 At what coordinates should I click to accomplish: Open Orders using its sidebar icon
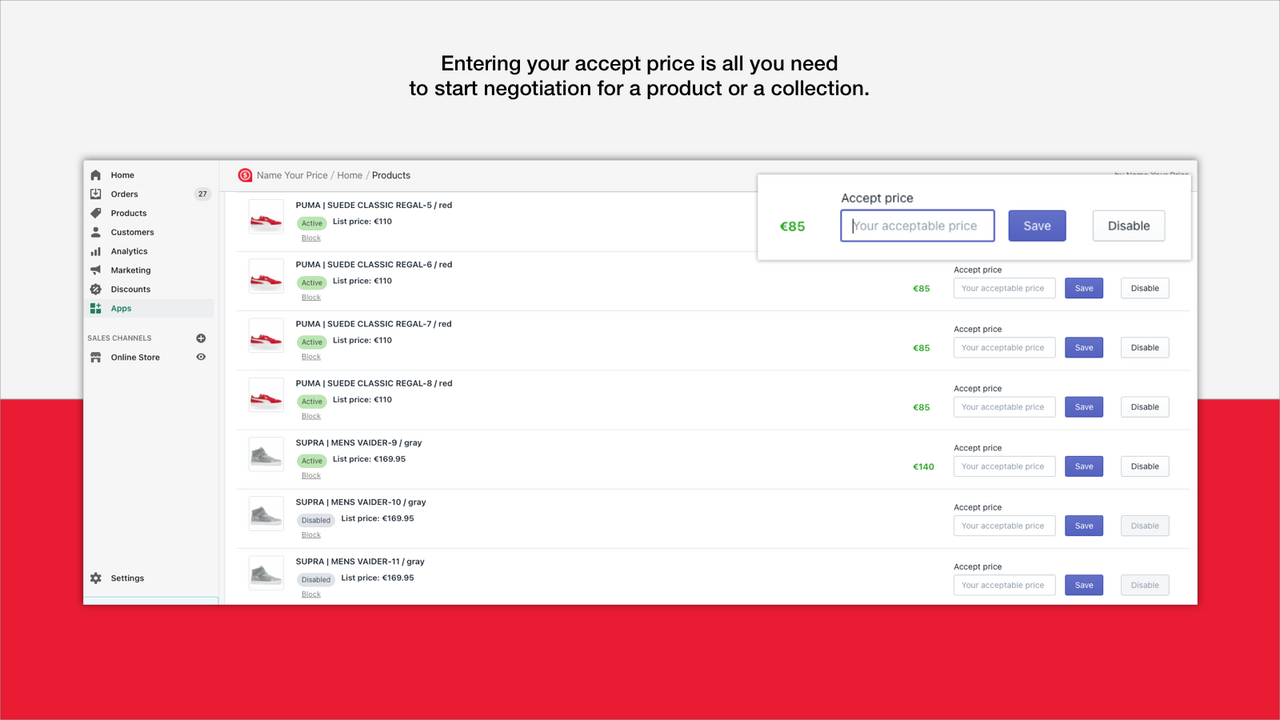coord(95,194)
